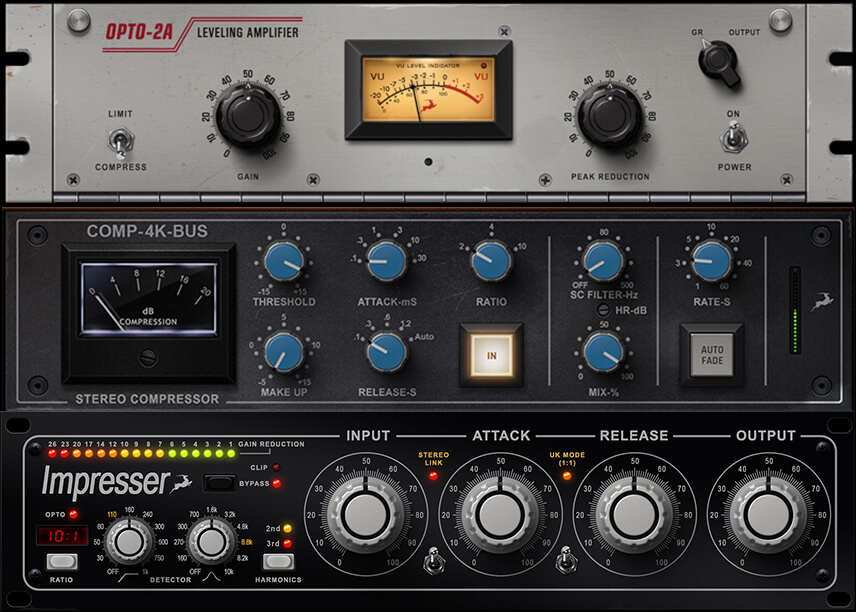Flip the STEREO LINK toggle switch
This screenshot has height=612, width=856.
click(x=433, y=561)
